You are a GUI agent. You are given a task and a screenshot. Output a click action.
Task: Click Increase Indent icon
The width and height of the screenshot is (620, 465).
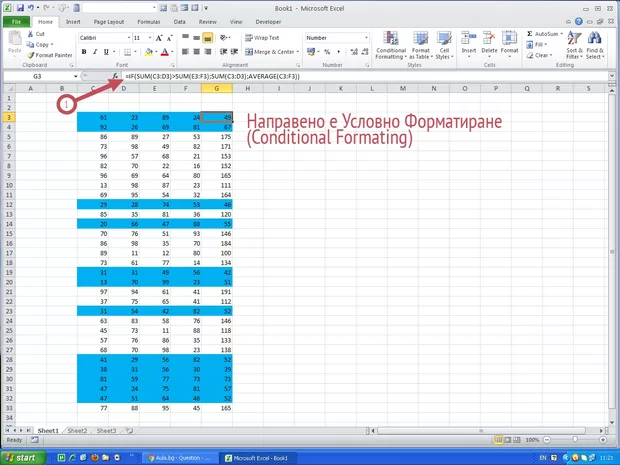pos(234,52)
